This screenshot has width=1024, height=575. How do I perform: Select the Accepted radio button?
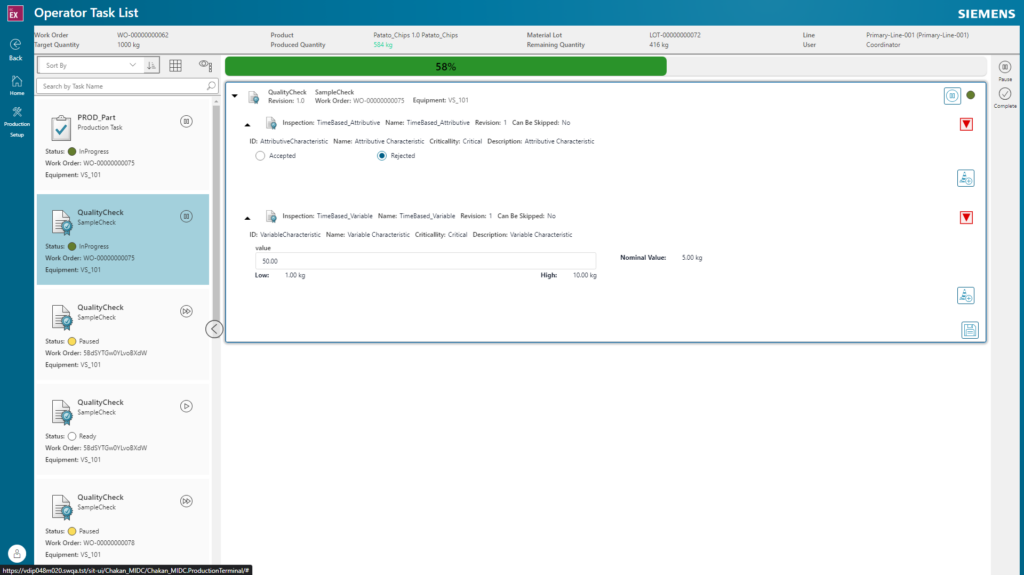(261, 156)
